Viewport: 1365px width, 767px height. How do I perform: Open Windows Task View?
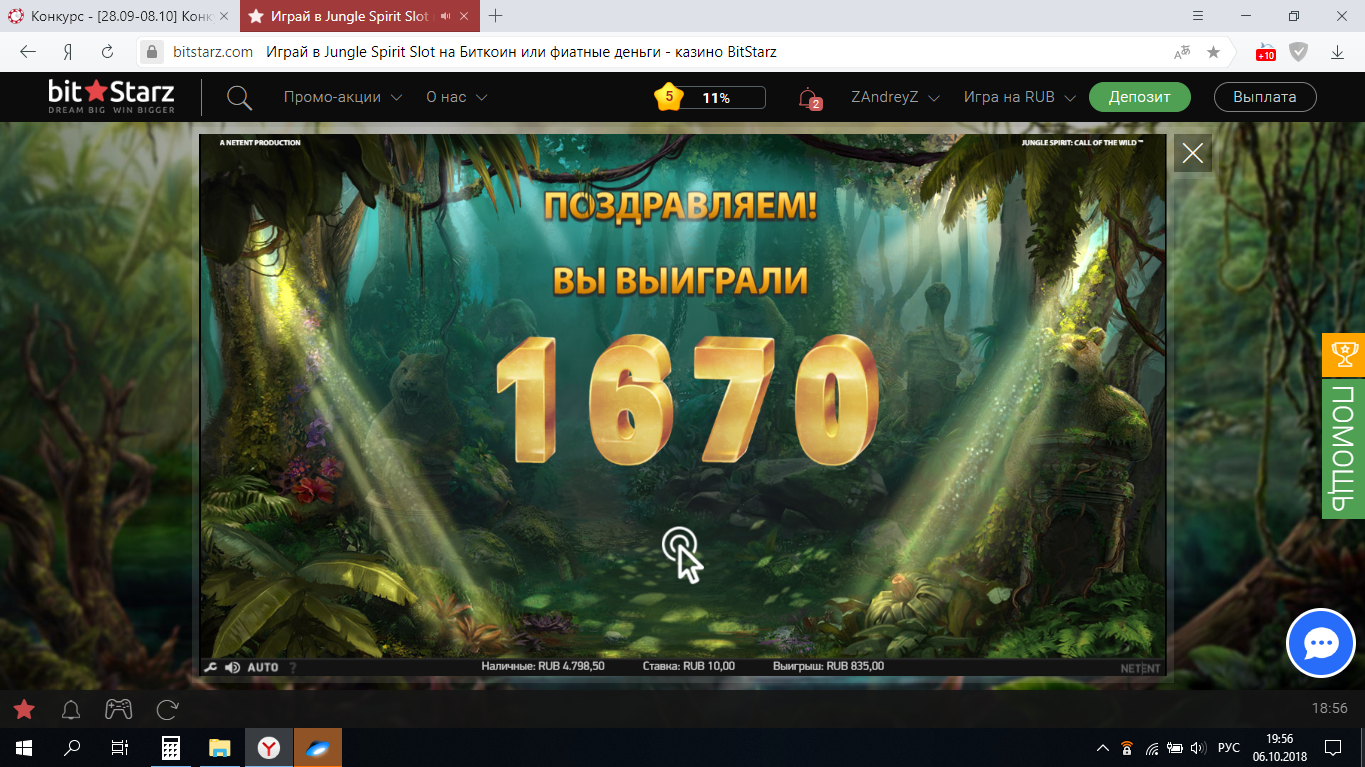[119, 747]
